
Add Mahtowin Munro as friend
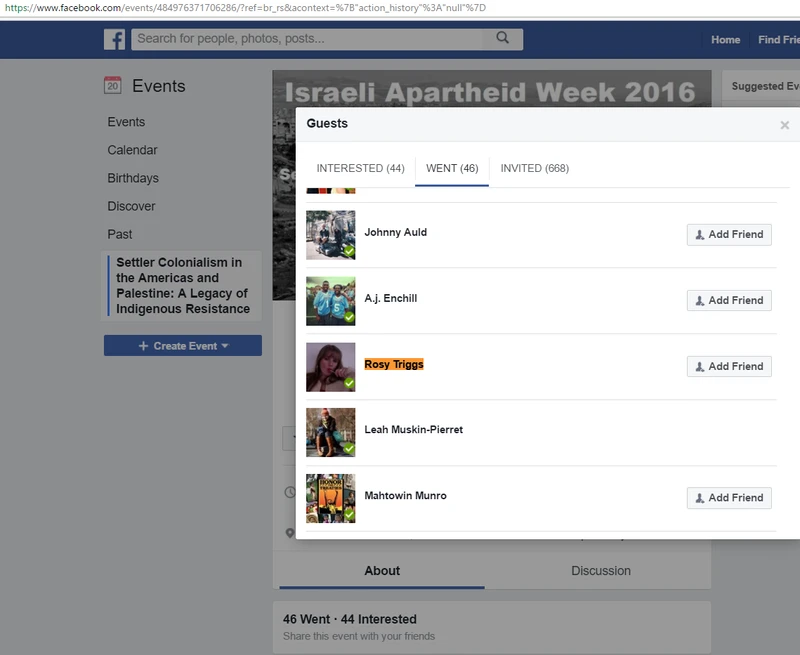[729, 498]
